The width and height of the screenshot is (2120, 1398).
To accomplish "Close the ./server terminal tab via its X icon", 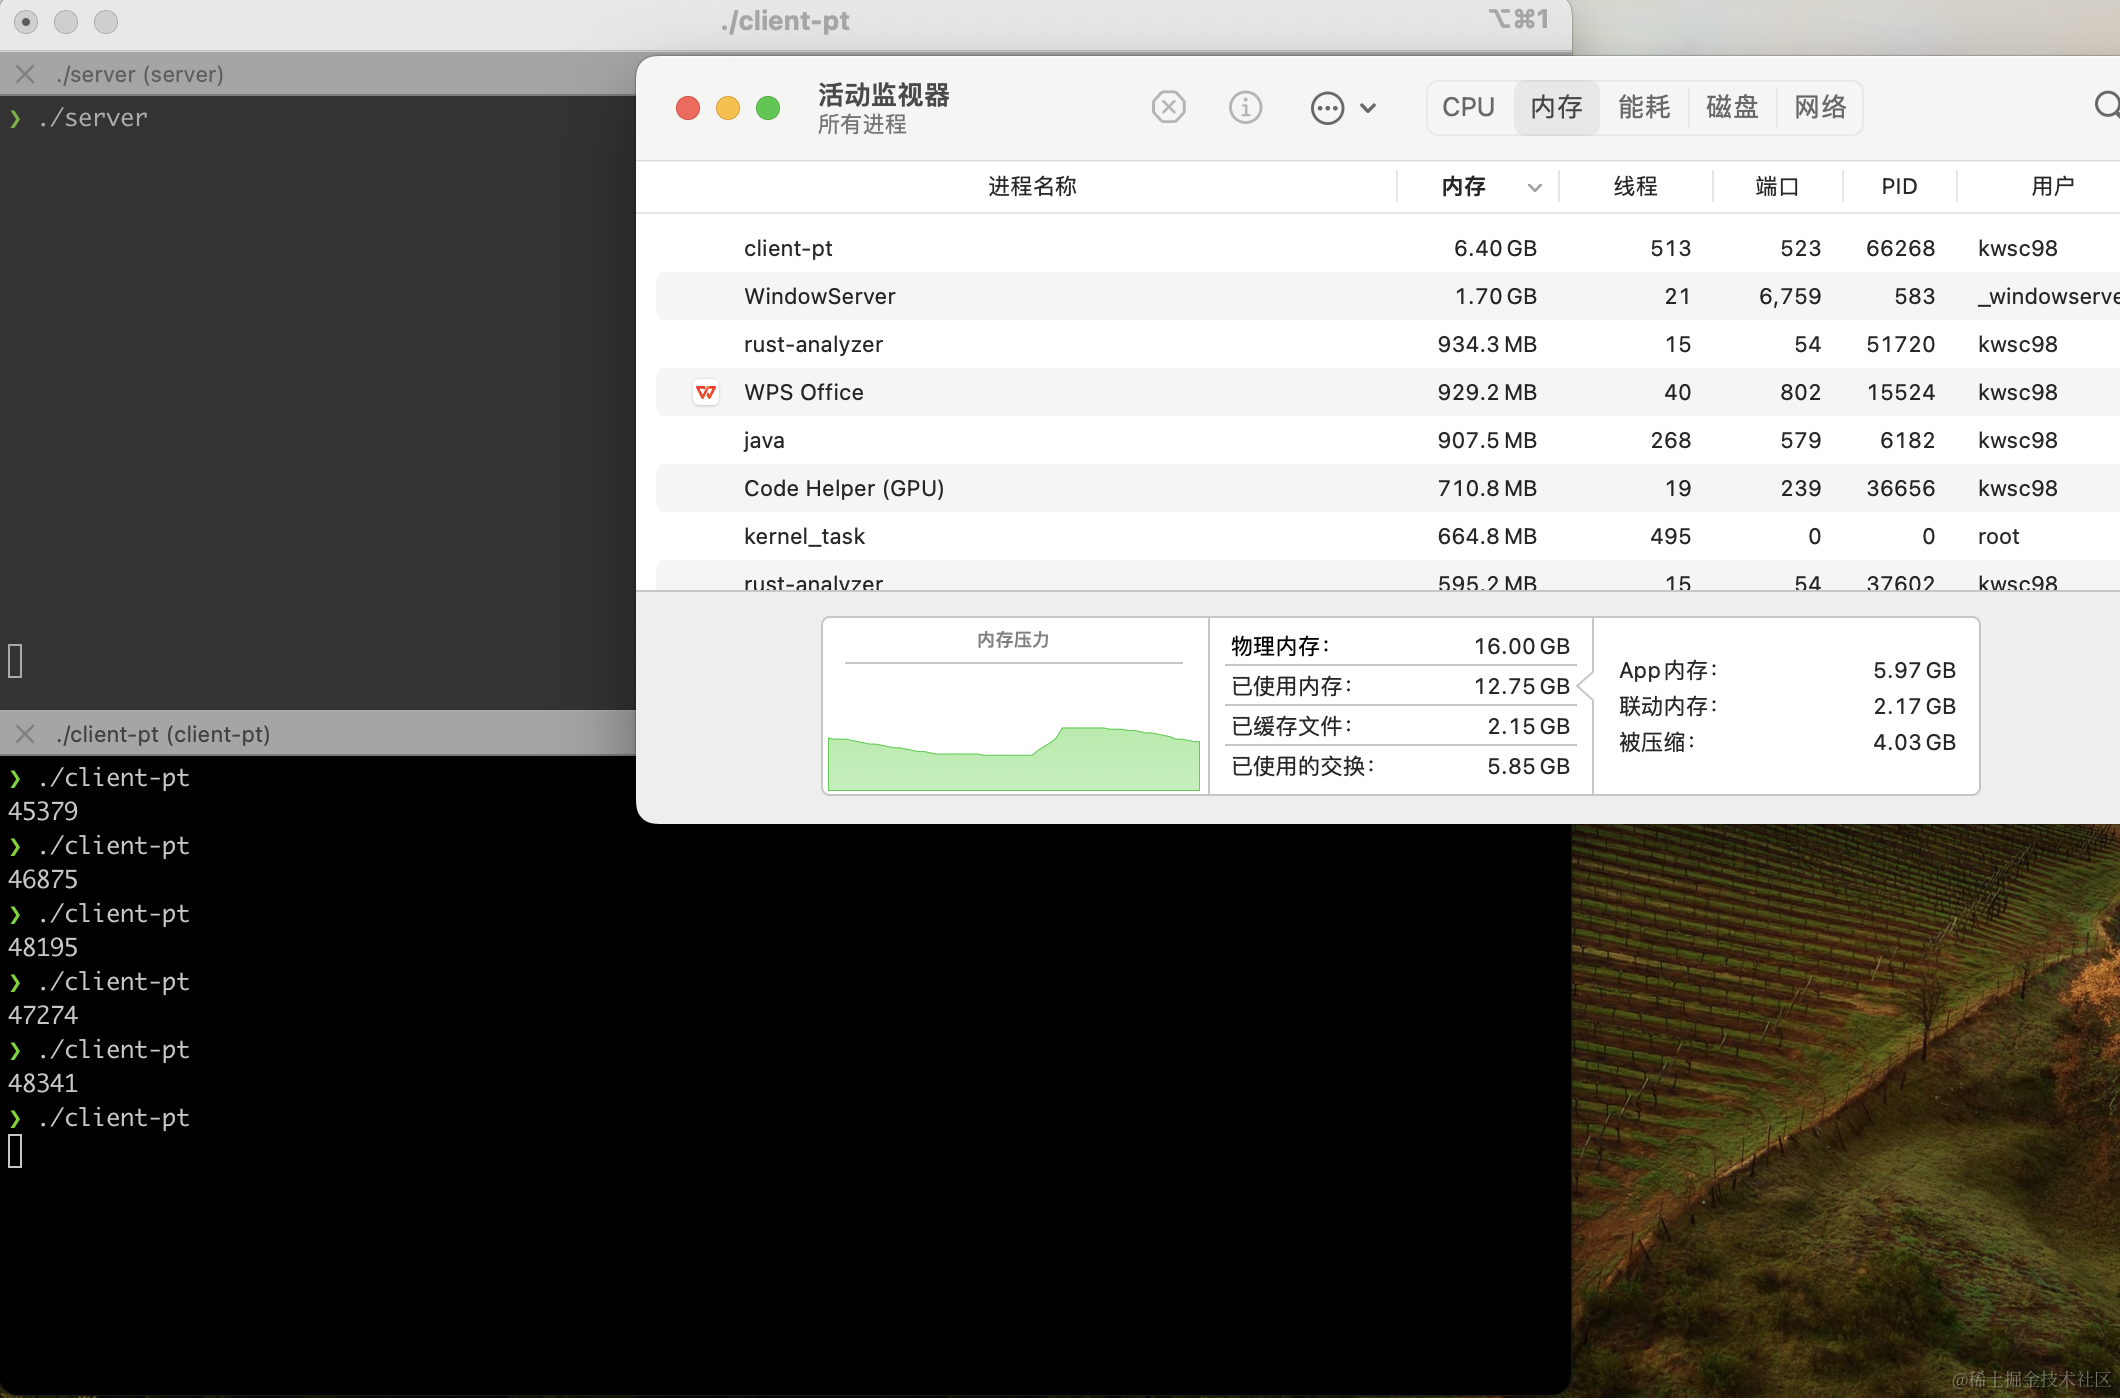I will (24, 73).
